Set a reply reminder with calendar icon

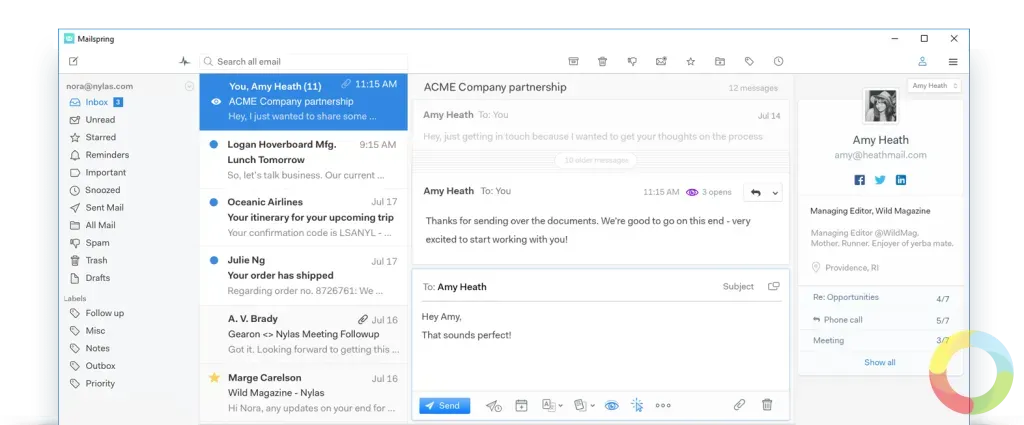[x=521, y=405]
